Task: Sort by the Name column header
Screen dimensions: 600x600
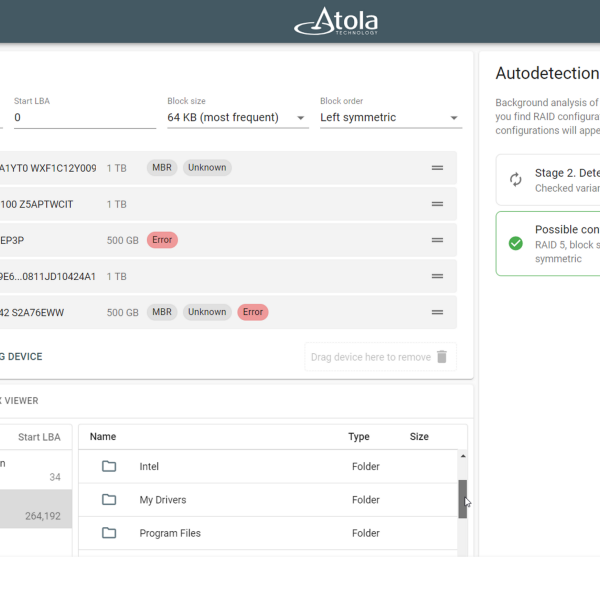Action: (103, 437)
